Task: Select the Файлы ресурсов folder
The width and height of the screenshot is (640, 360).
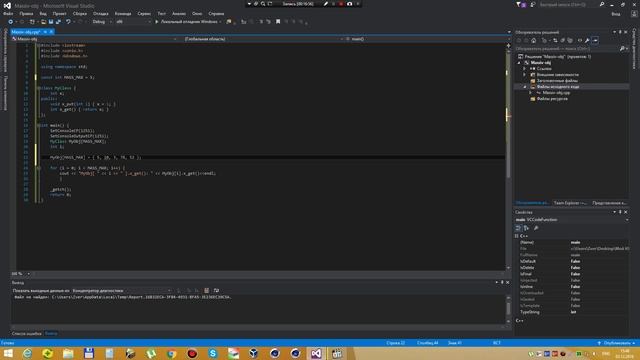Action: tap(552, 99)
